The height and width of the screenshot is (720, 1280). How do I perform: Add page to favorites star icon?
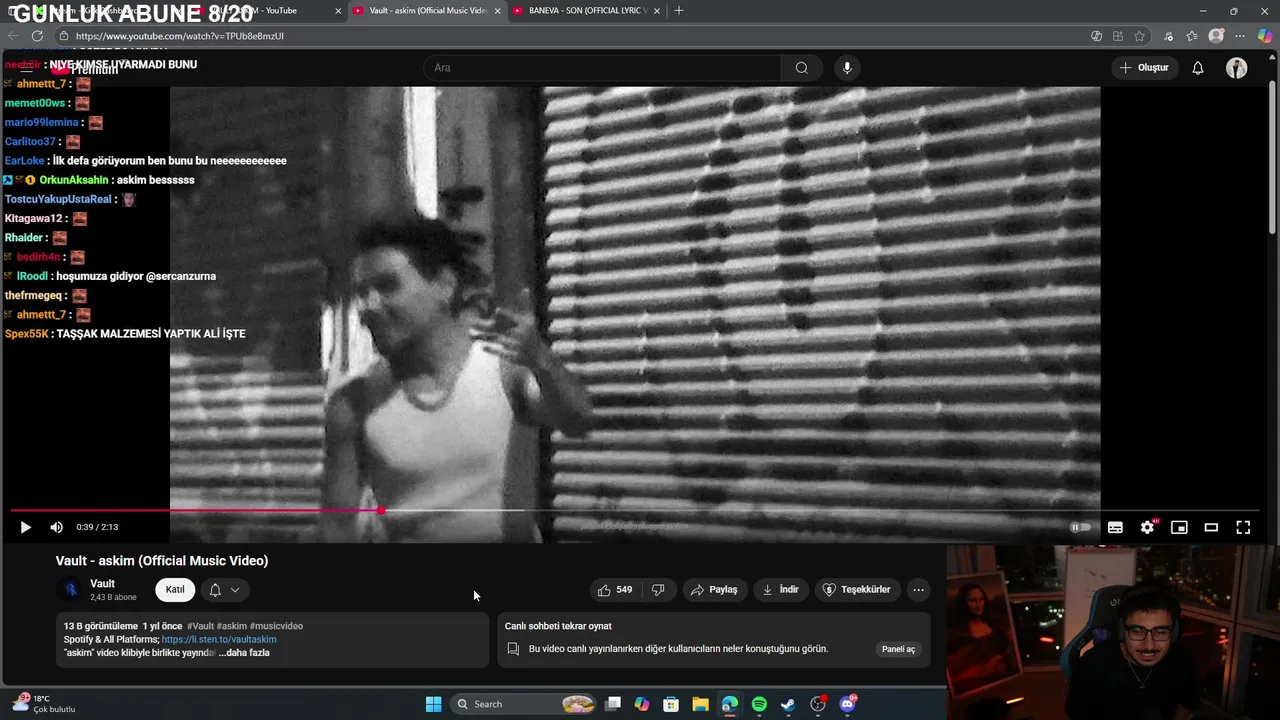tap(1140, 36)
